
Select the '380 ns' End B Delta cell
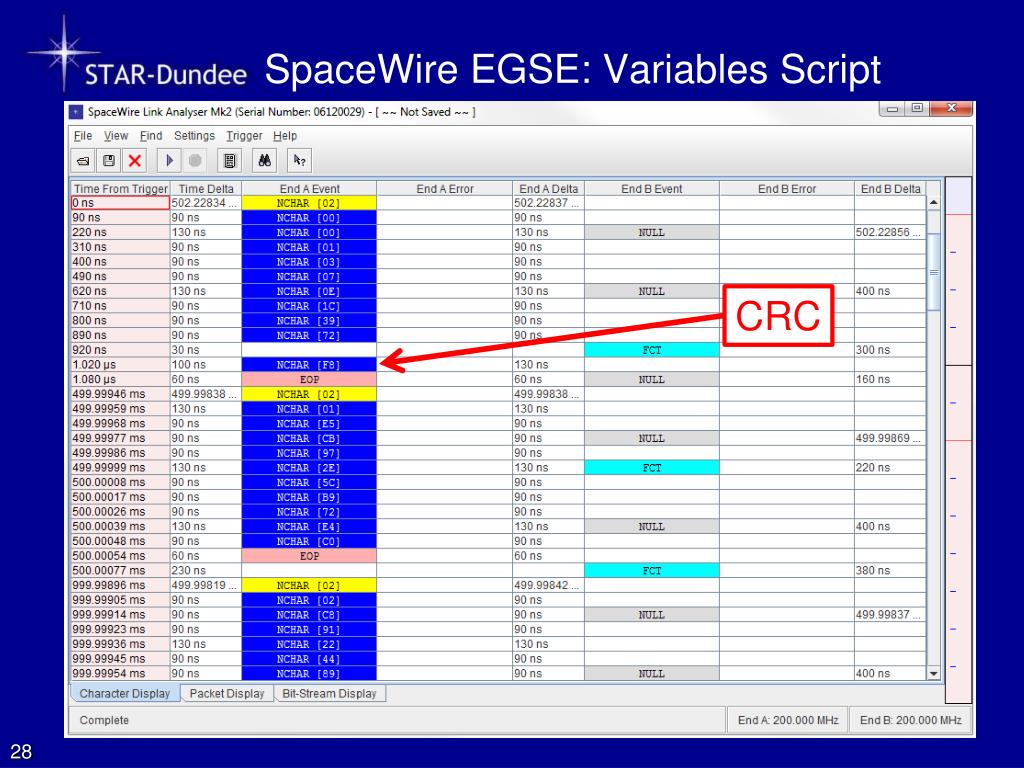coord(890,571)
